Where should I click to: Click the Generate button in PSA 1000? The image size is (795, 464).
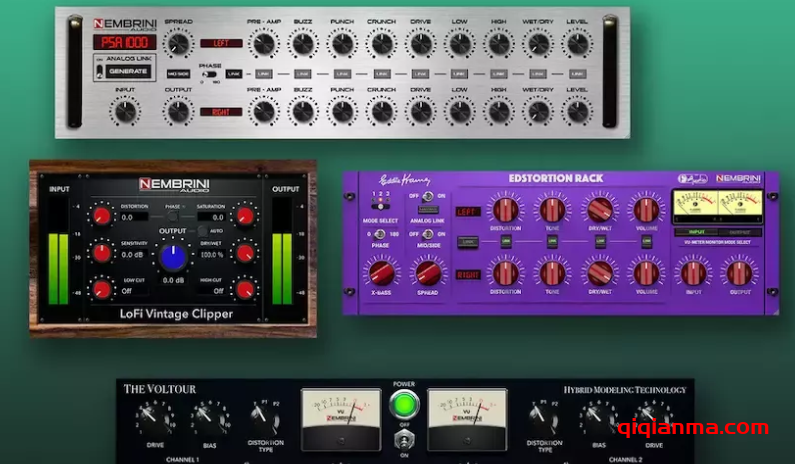click(128, 72)
